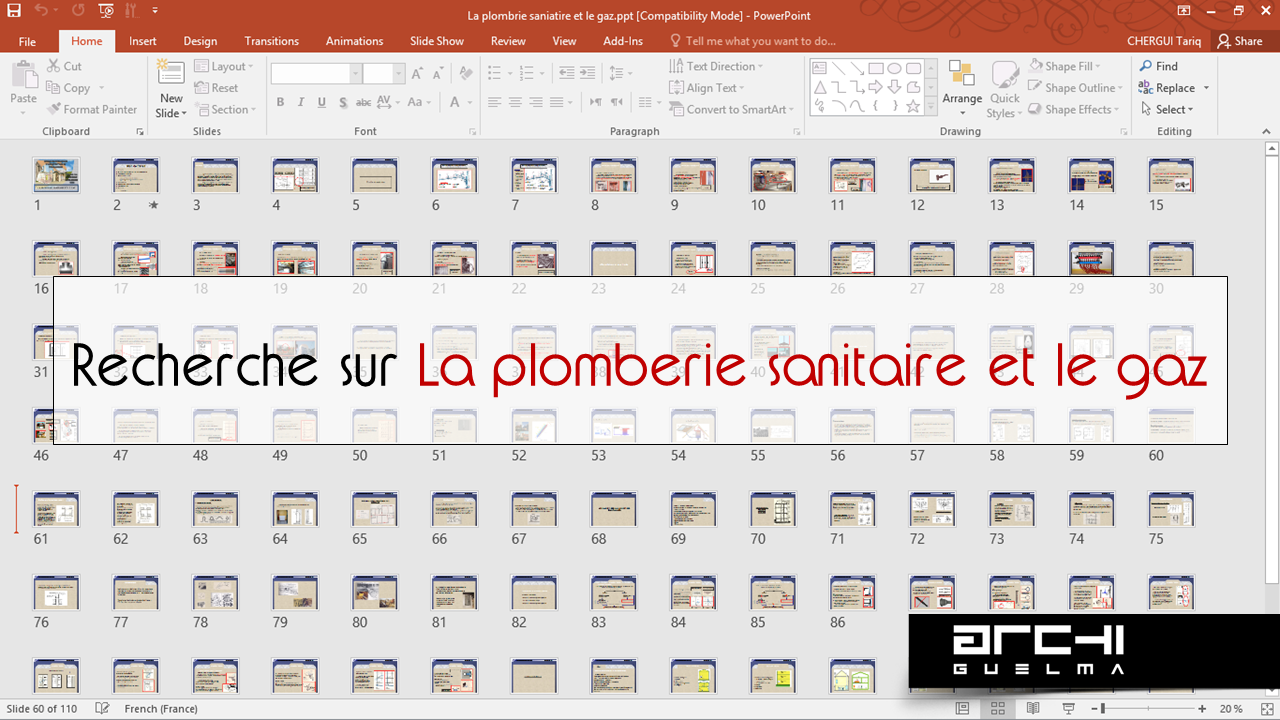Select the Format Painter tool
This screenshot has height=720, width=1280.
(x=92, y=110)
